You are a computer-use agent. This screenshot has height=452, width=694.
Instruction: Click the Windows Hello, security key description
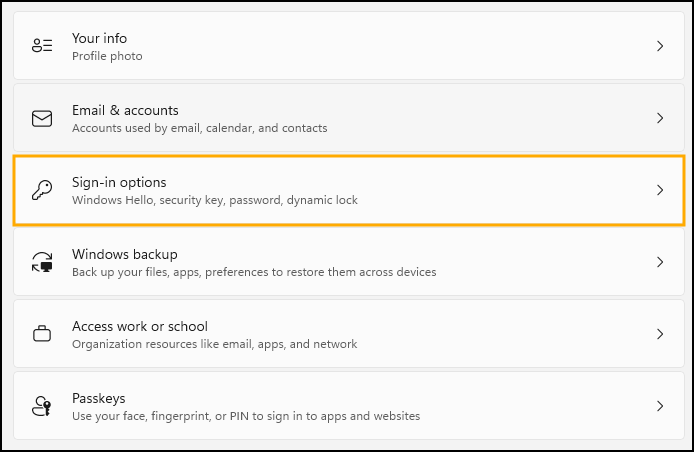214,200
